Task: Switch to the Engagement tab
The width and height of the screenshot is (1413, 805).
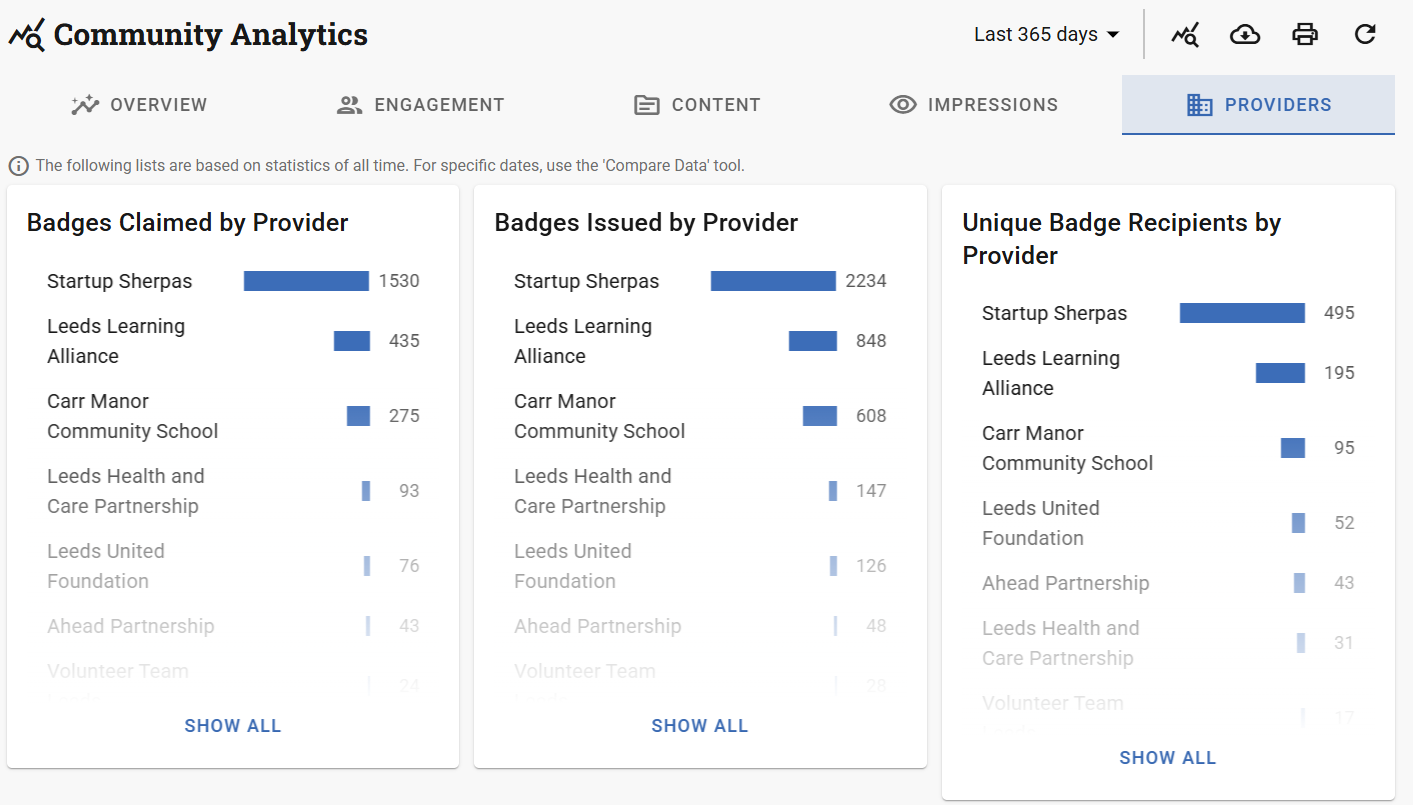Action: coord(421,105)
